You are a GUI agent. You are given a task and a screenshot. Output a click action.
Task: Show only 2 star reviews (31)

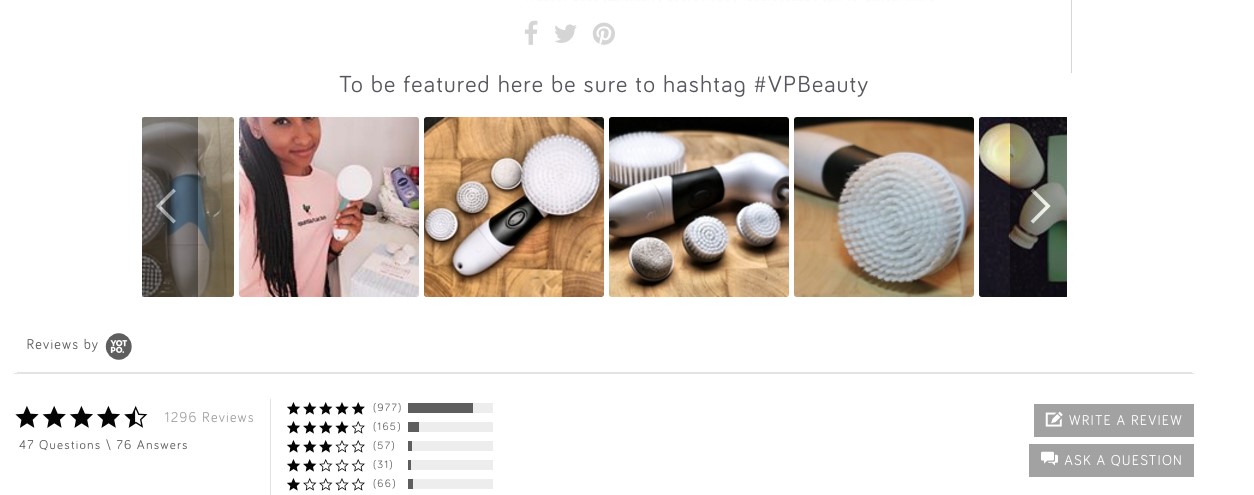(390, 465)
